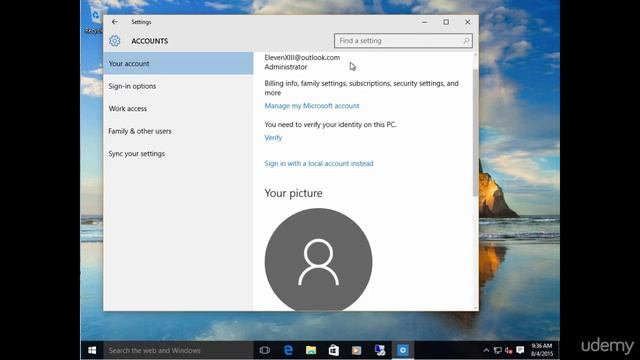The height and width of the screenshot is (360, 640).
Task: Click the Settings app taskbar icon
Action: 403,350
